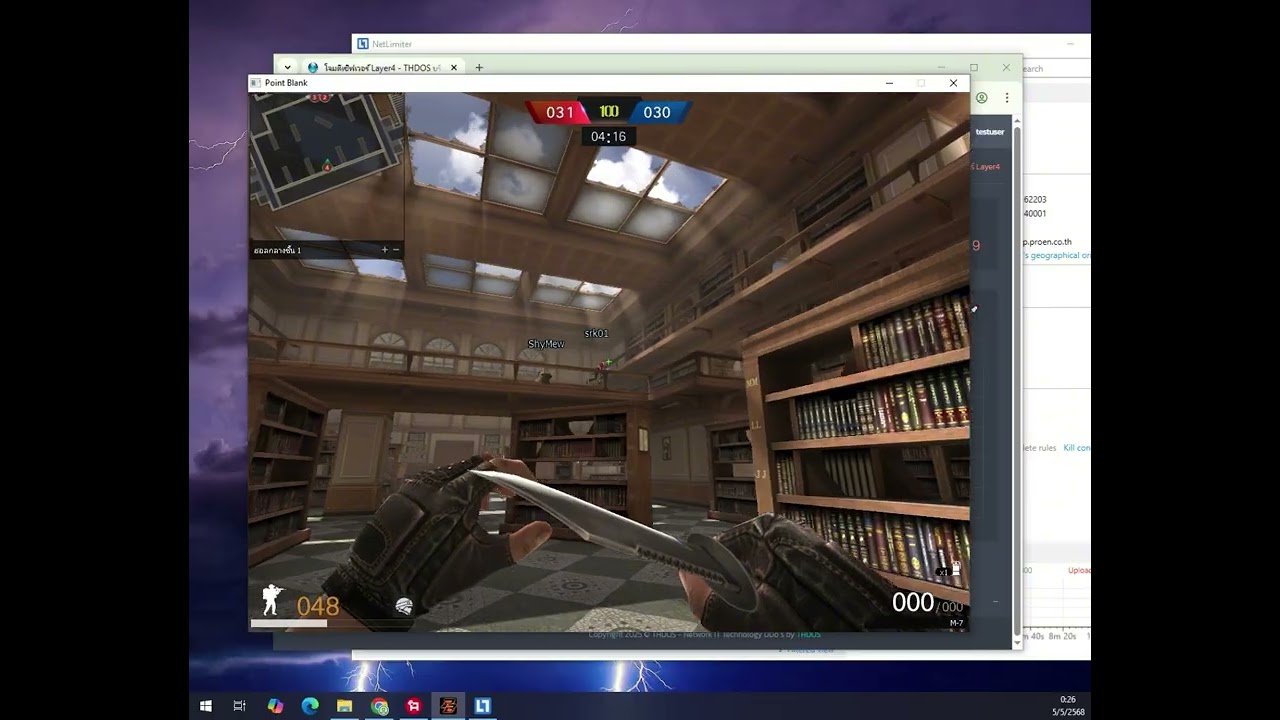Select the Layer4 THDOS browser tab

[x=381, y=68]
